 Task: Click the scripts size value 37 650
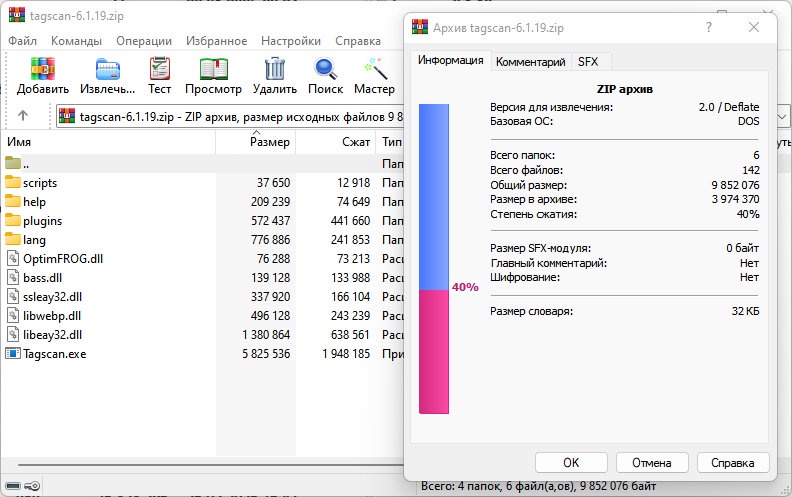[x=273, y=182]
